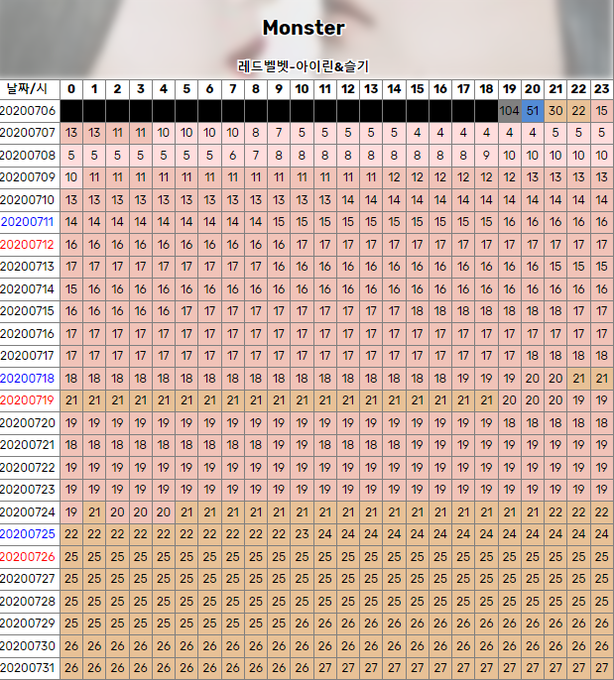
Task: Click the hour 11 cell of row 20200731
Action: [x=325, y=668]
